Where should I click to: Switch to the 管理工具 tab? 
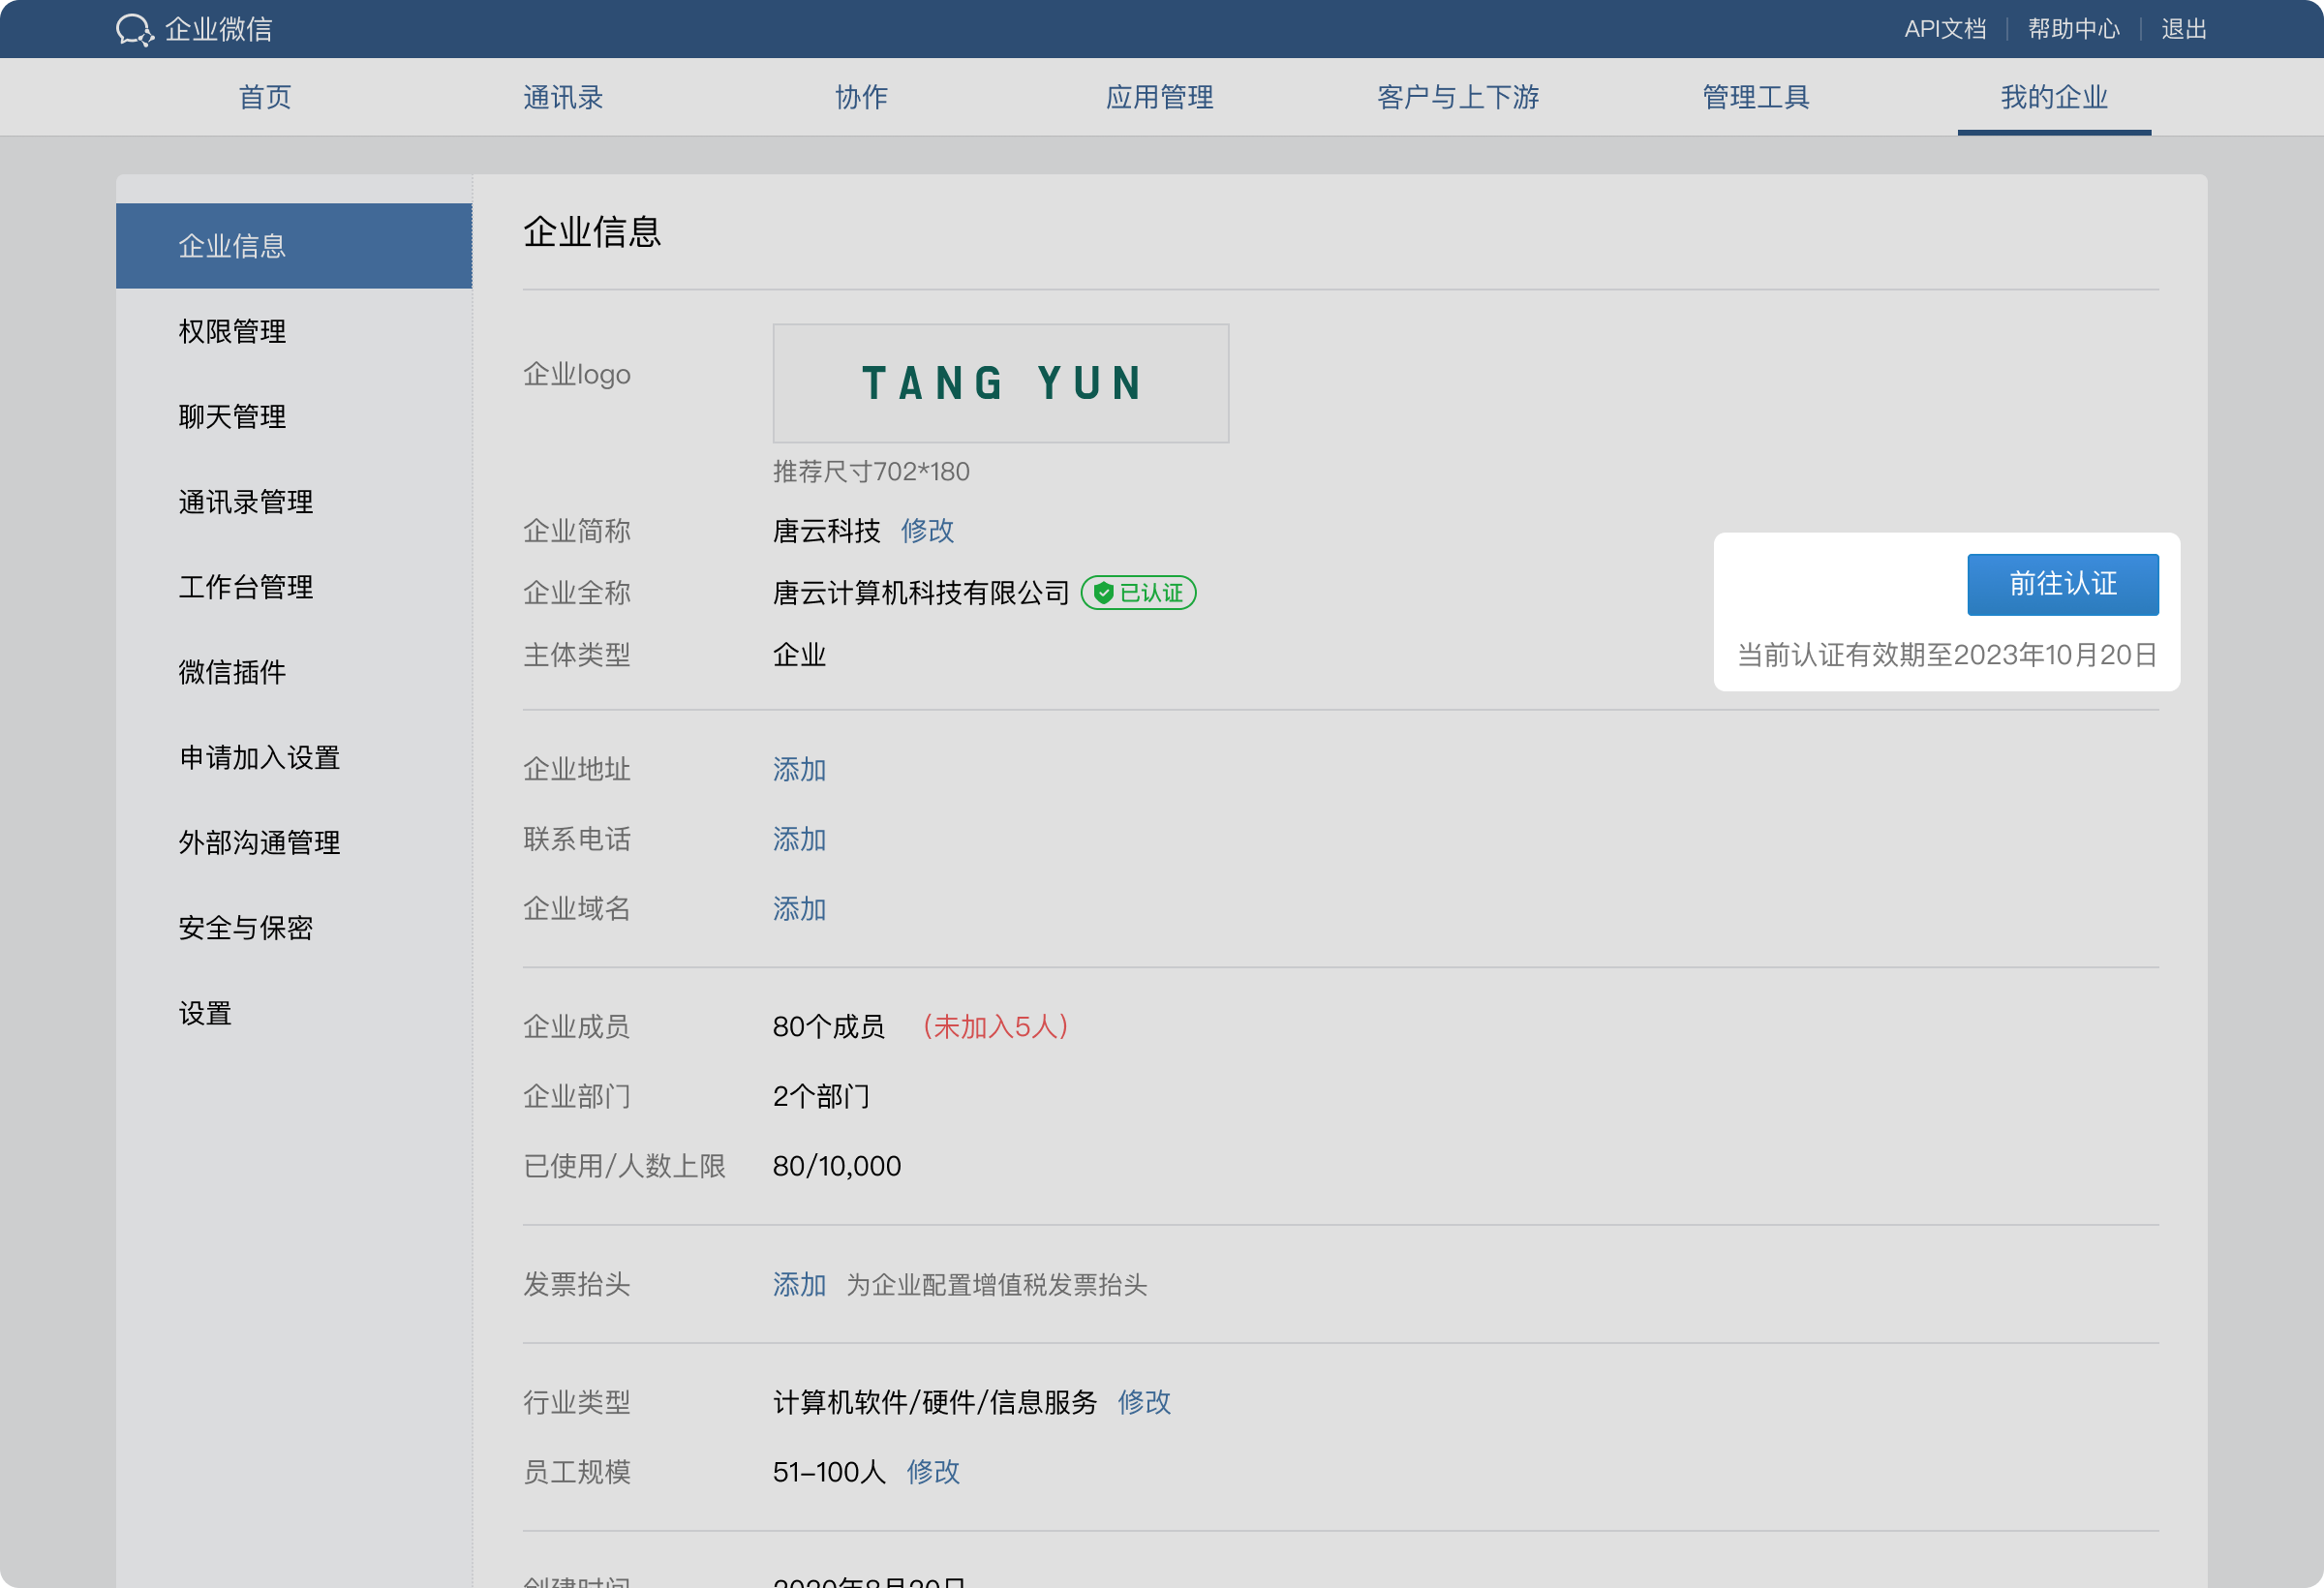tap(1756, 97)
